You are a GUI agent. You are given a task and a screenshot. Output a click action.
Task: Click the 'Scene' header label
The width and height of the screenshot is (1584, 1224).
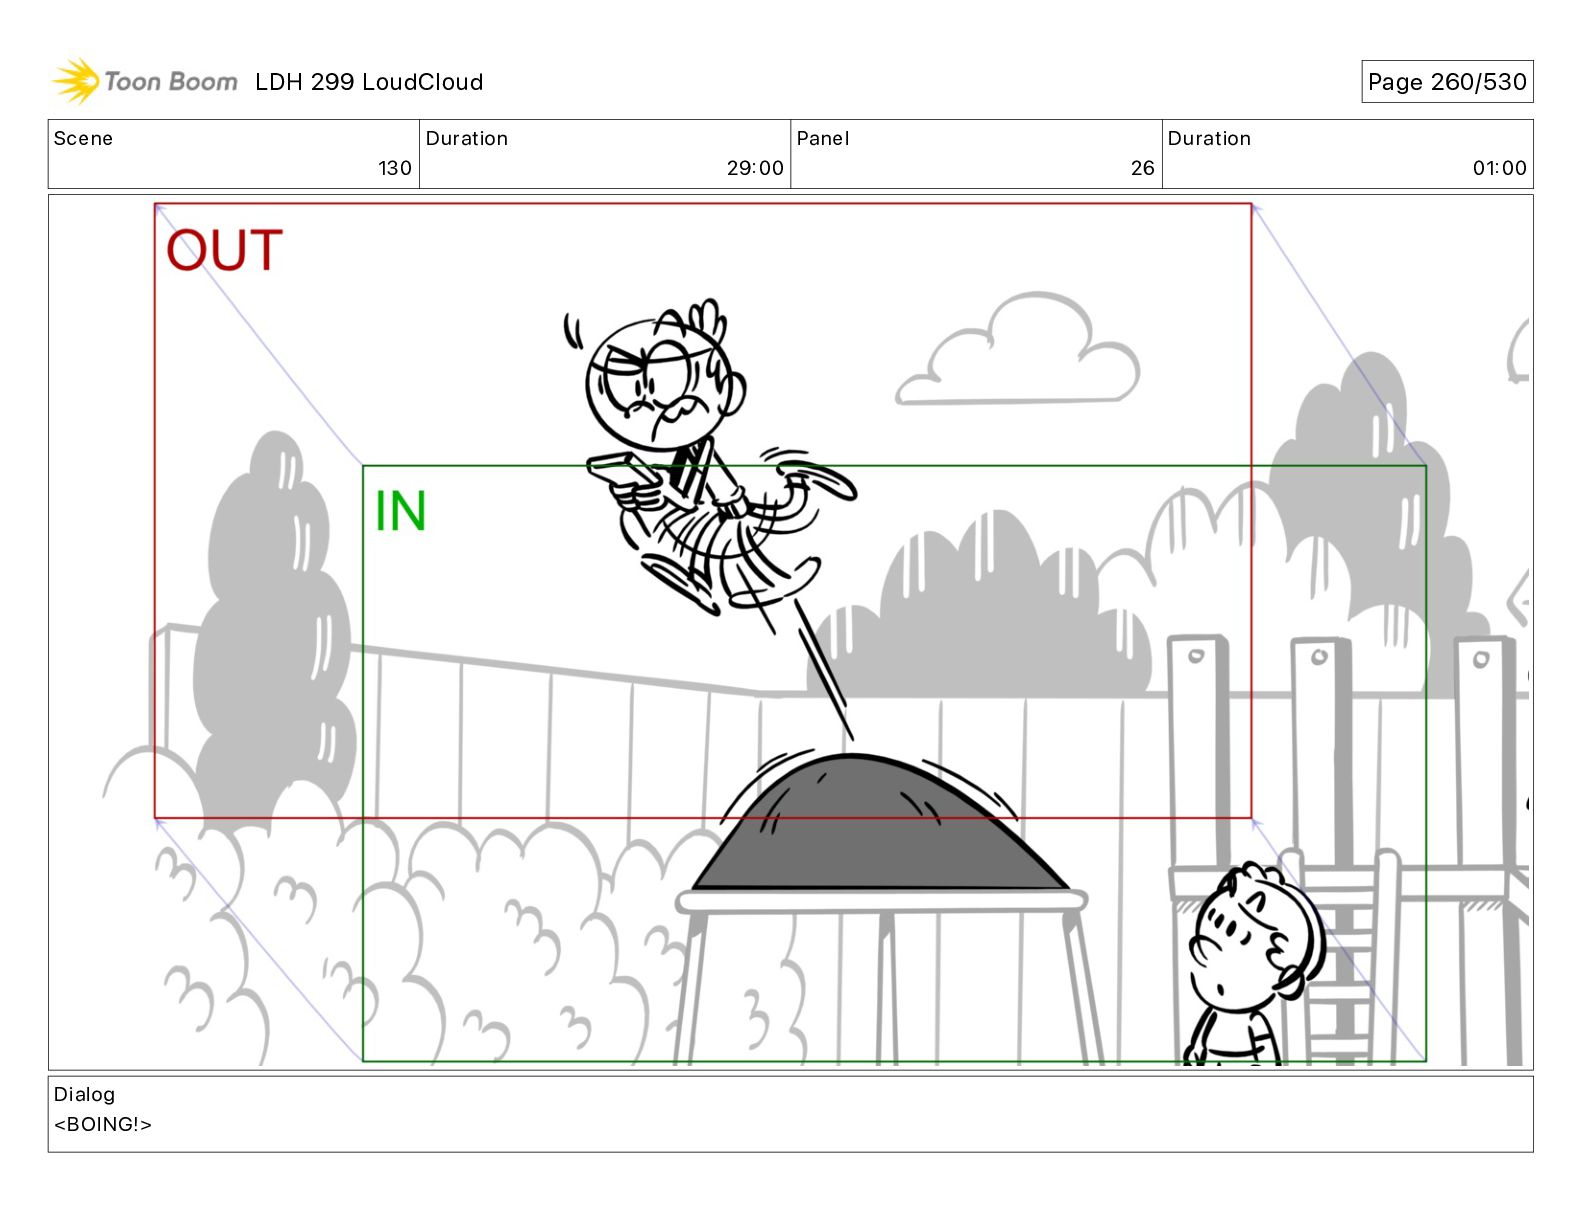(x=83, y=138)
